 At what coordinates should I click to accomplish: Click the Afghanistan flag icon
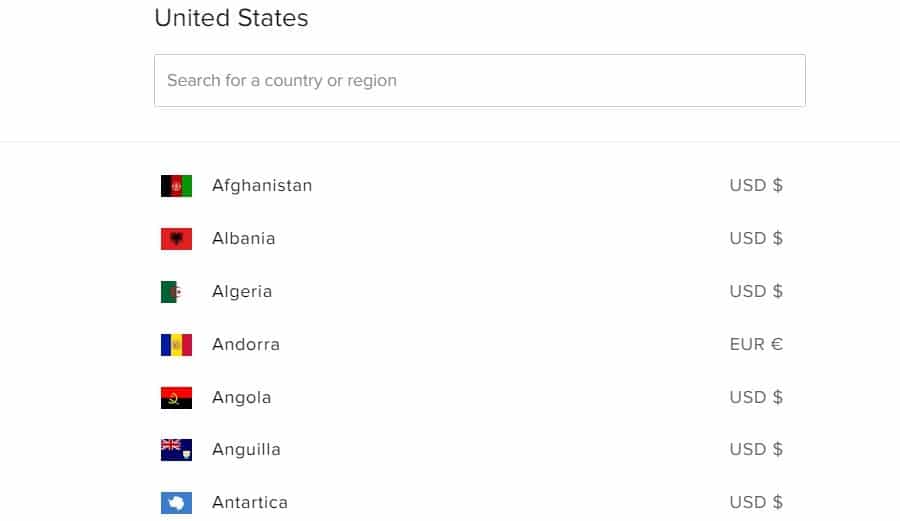coord(176,186)
